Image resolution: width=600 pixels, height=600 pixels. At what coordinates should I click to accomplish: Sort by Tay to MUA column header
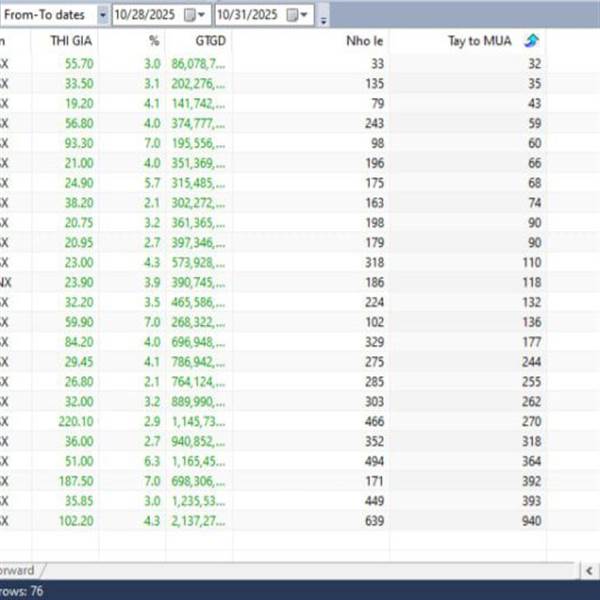(x=479, y=41)
